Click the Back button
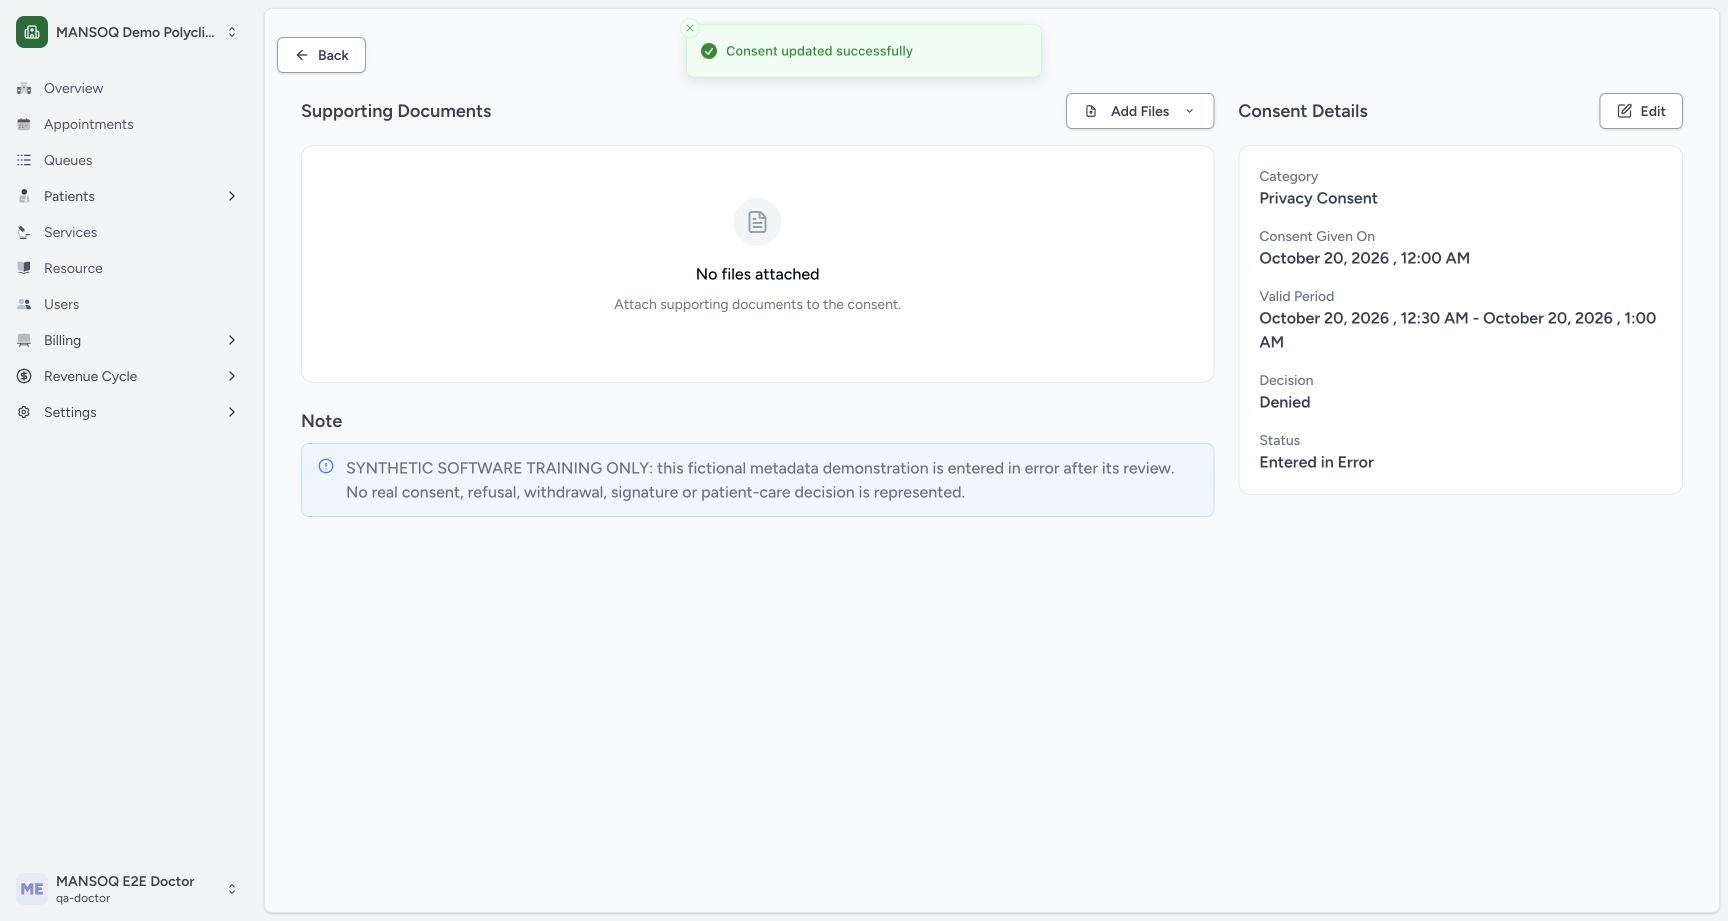This screenshot has width=1728, height=921. click(321, 55)
